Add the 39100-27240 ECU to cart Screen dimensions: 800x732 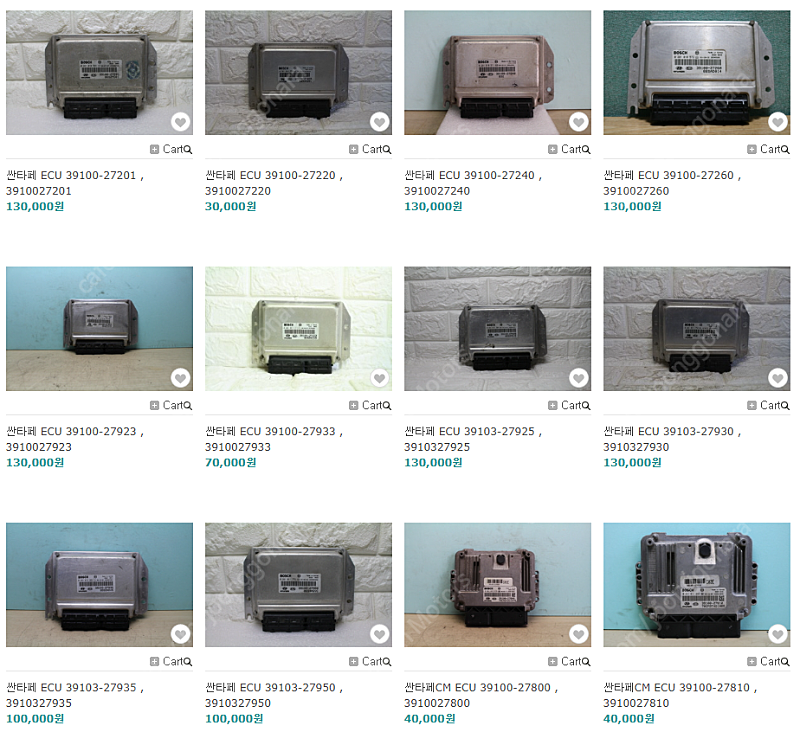565,149
